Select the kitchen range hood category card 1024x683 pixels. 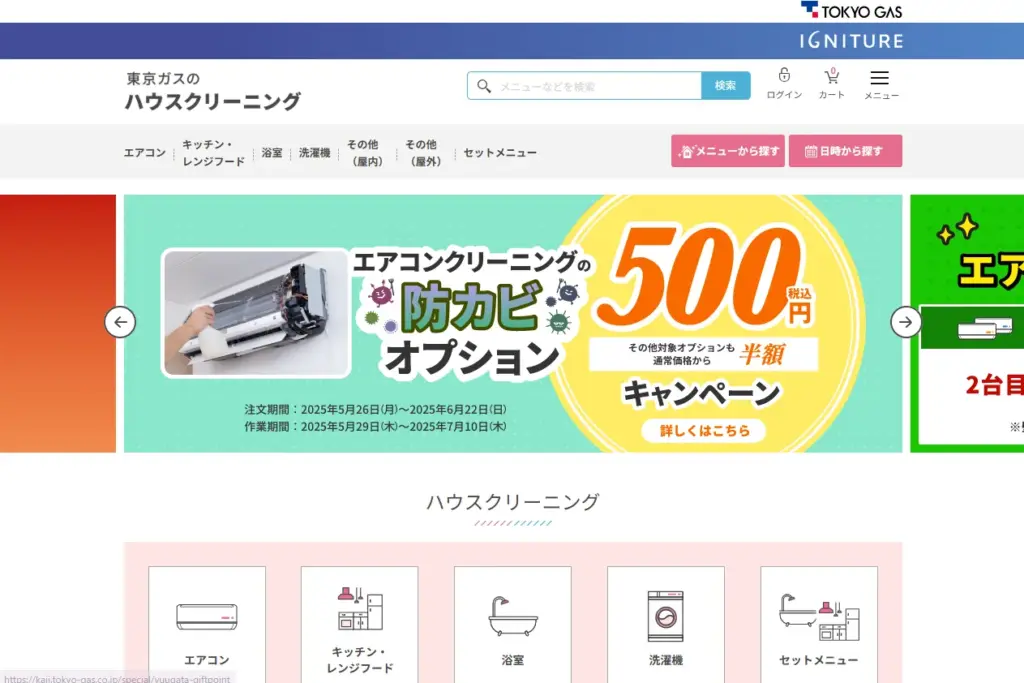359,624
